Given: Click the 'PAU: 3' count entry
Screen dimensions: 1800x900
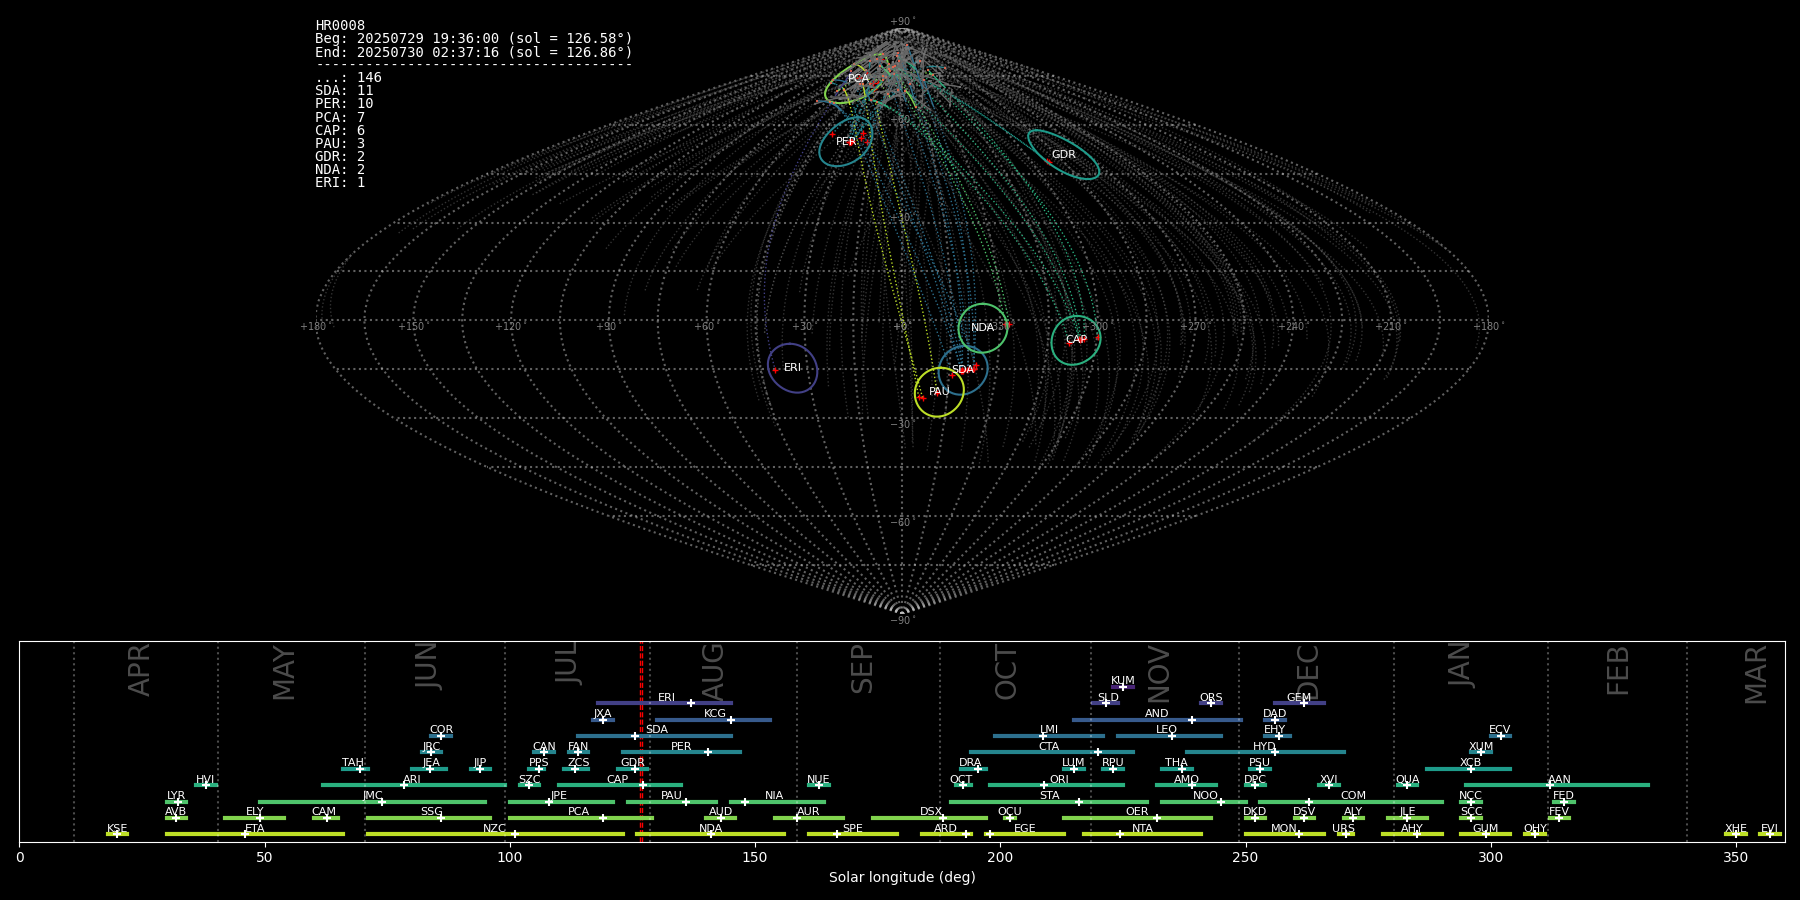Looking at the screenshot, I should (x=340, y=144).
